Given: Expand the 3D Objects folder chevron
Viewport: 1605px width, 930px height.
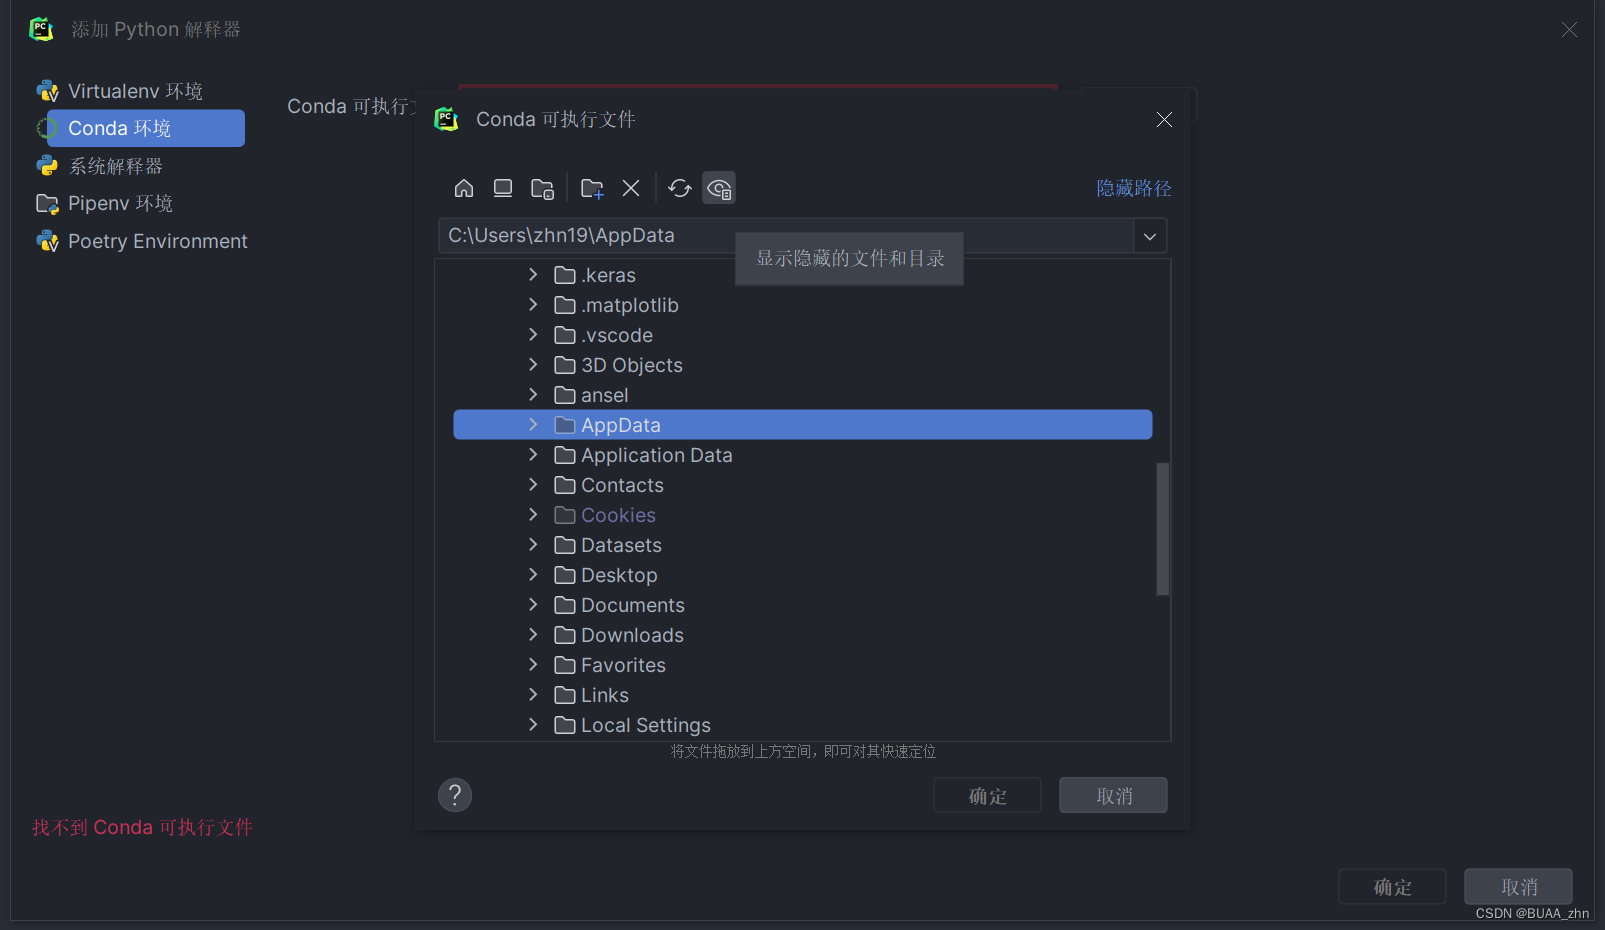Looking at the screenshot, I should (x=533, y=364).
